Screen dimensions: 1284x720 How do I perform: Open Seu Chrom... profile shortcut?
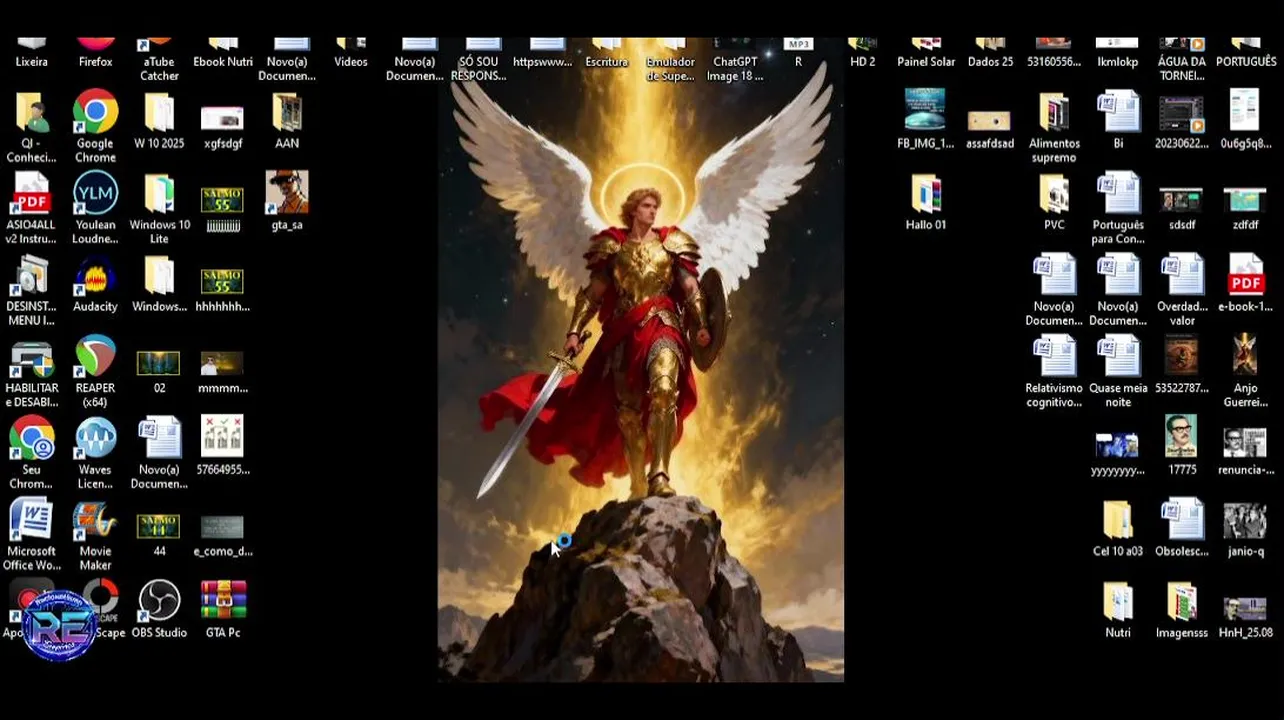point(31,438)
